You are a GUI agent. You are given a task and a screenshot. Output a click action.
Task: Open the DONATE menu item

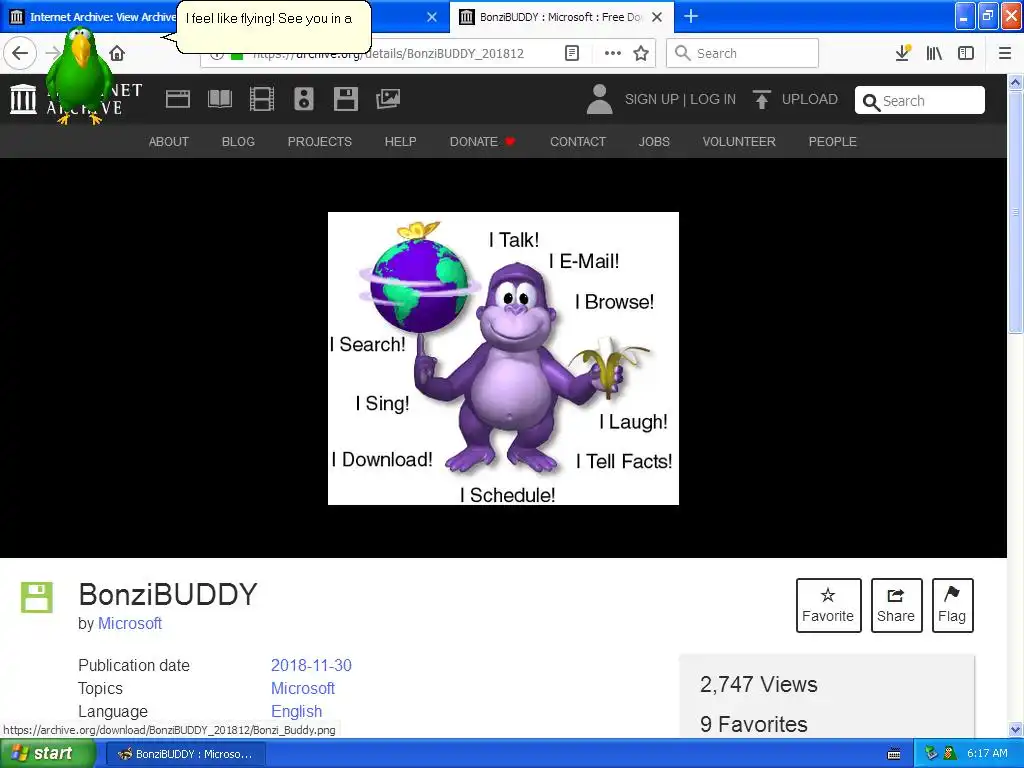[482, 142]
